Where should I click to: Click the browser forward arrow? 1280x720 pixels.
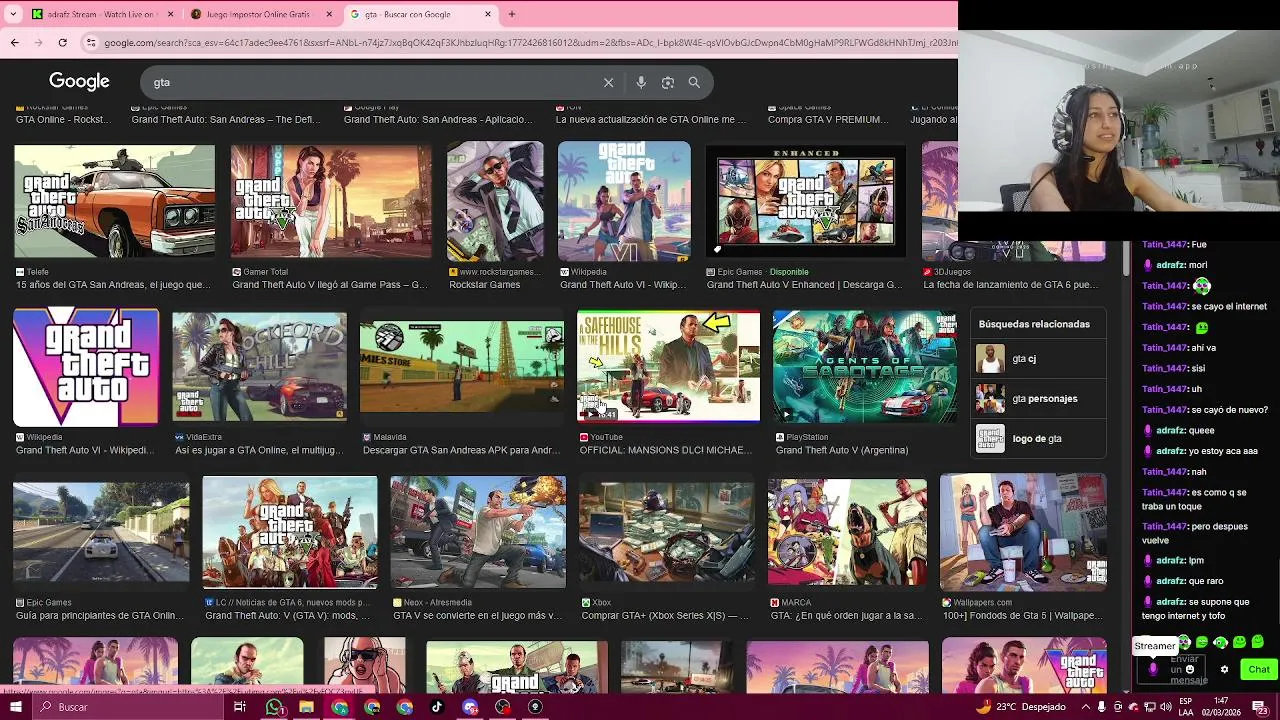point(38,42)
